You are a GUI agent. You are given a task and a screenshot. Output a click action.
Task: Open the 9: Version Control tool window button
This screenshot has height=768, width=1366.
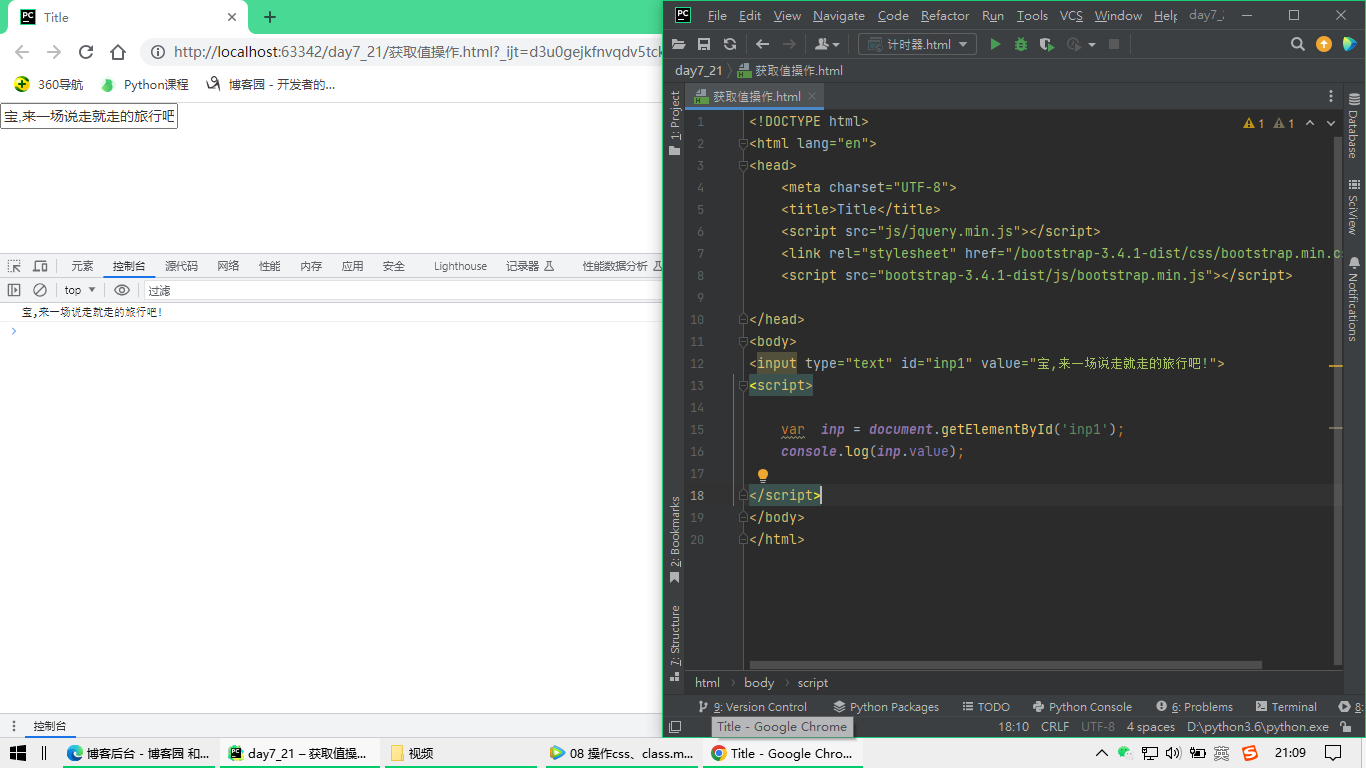point(752,706)
